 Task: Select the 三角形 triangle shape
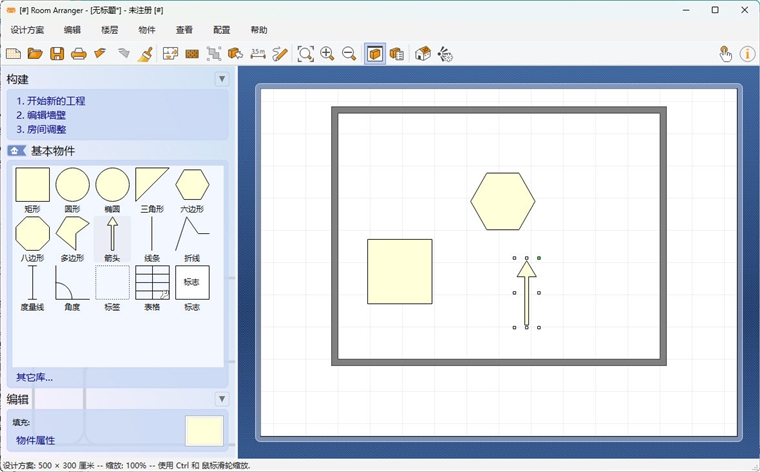click(x=152, y=190)
